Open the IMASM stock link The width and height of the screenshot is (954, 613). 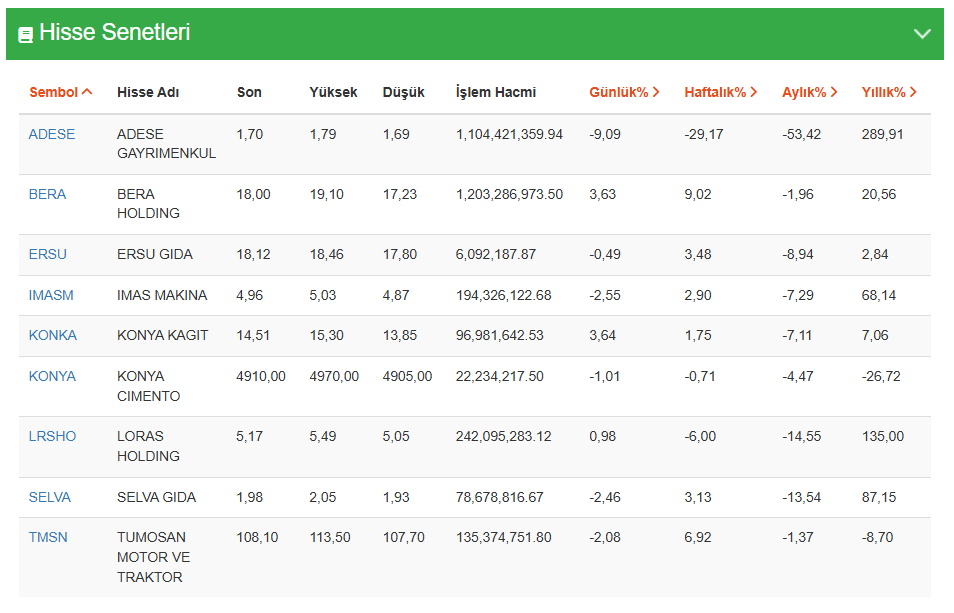pyautogui.click(x=51, y=295)
